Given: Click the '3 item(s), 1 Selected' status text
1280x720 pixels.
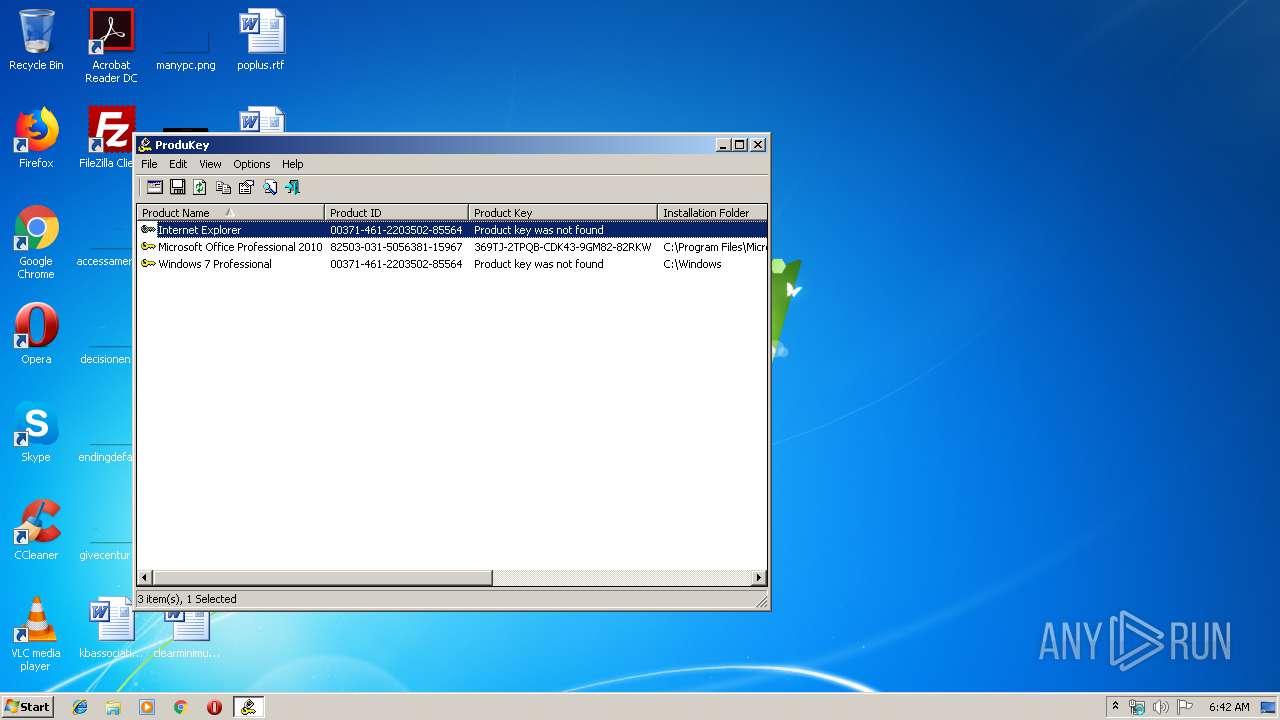Looking at the screenshot, I should 187,599.
